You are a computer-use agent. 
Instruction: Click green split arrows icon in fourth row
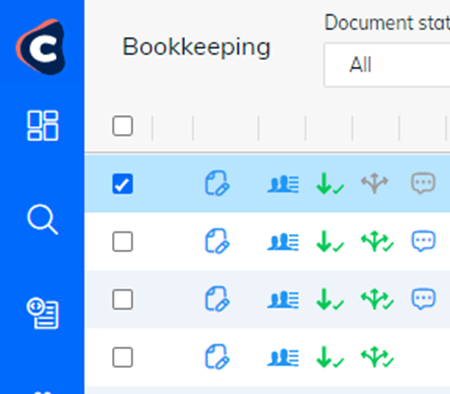point(377,357)
